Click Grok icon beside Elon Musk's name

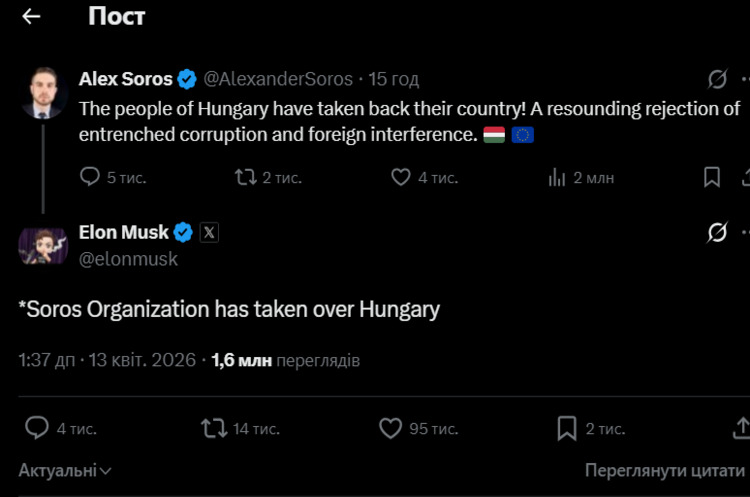(716, 233)
